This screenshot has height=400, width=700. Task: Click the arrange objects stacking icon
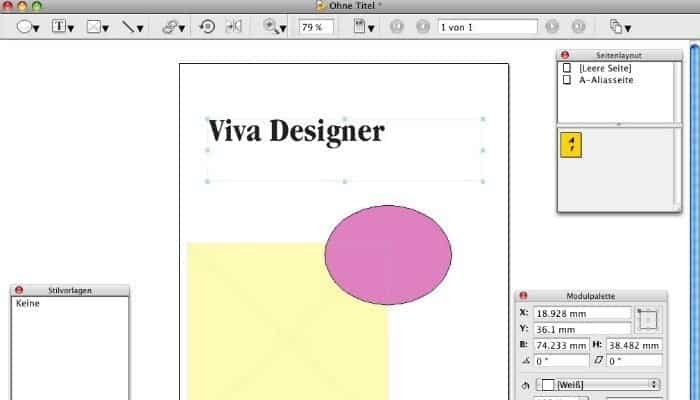(616, 27)
